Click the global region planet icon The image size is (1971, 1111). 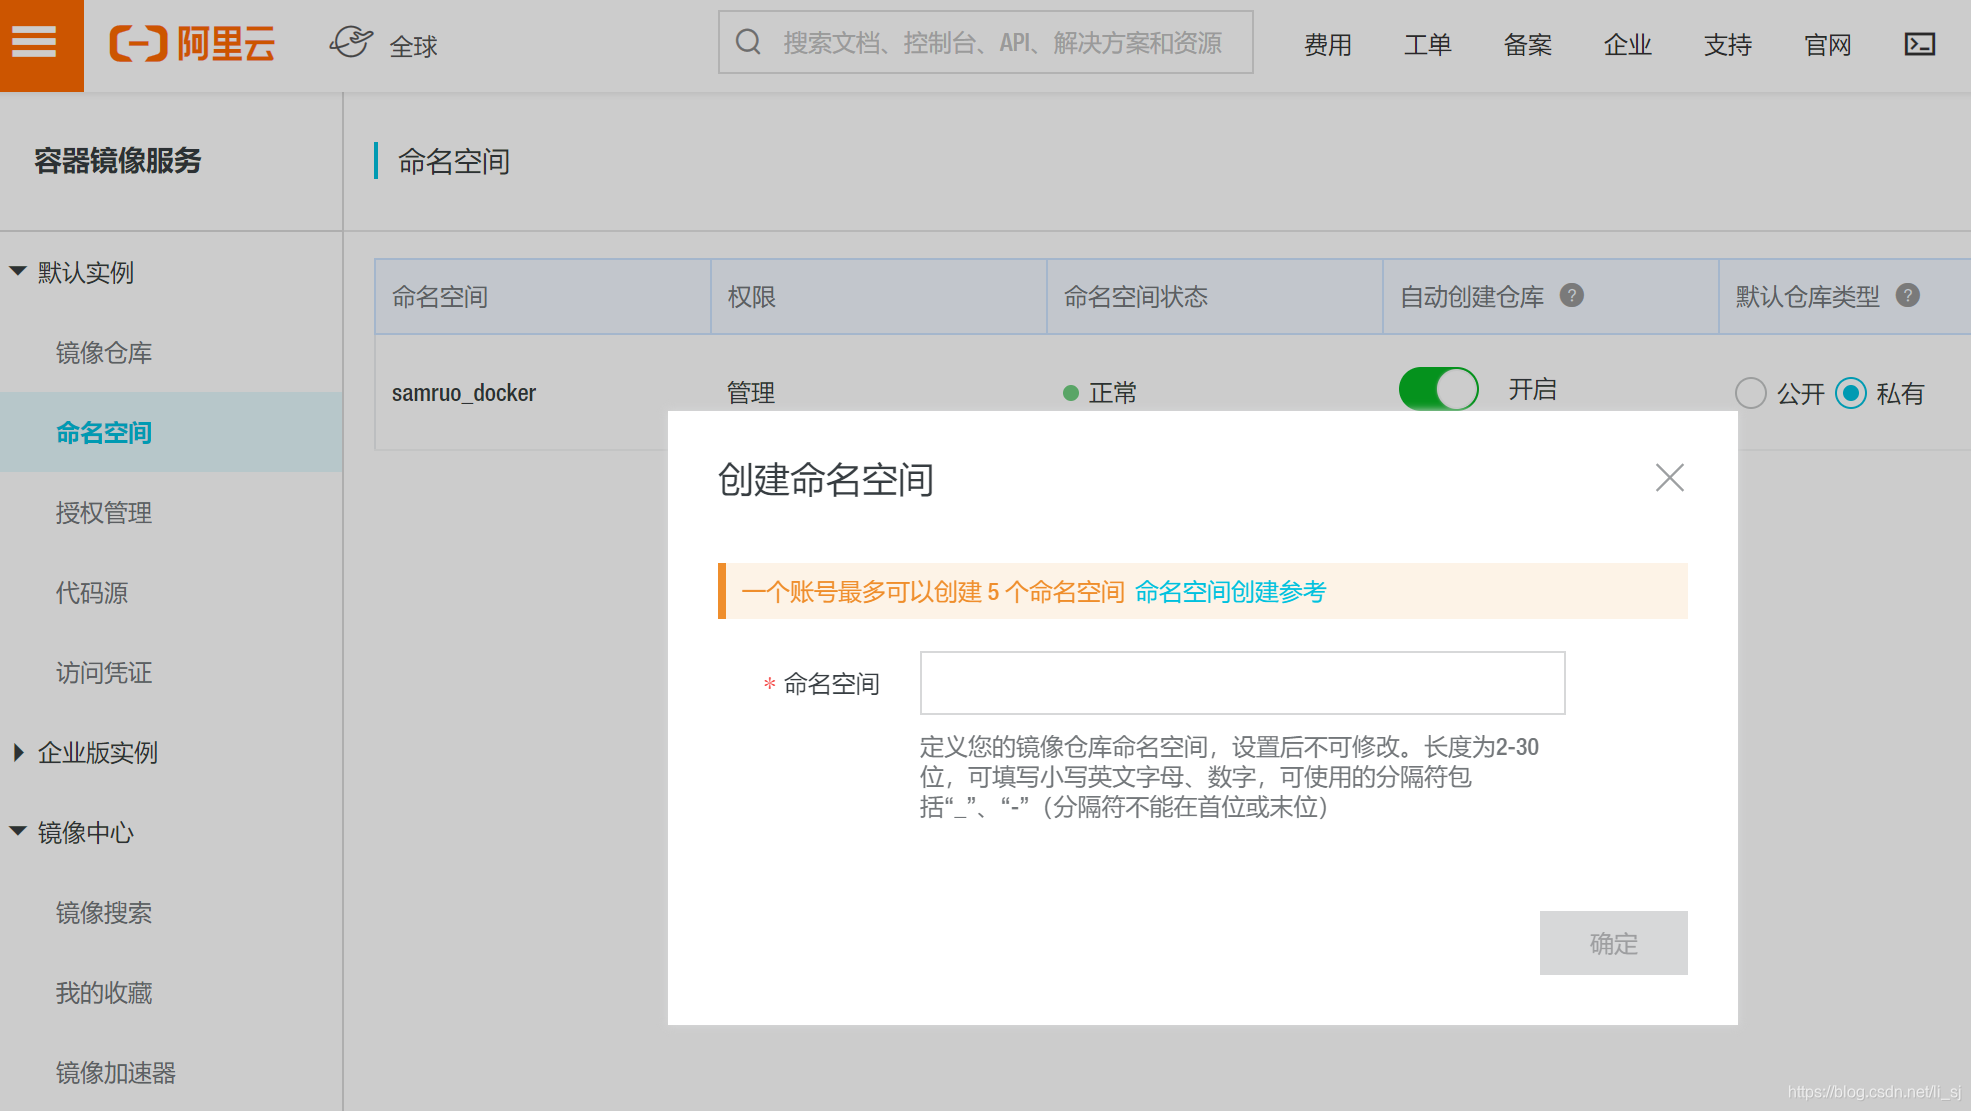coord(351,43)
